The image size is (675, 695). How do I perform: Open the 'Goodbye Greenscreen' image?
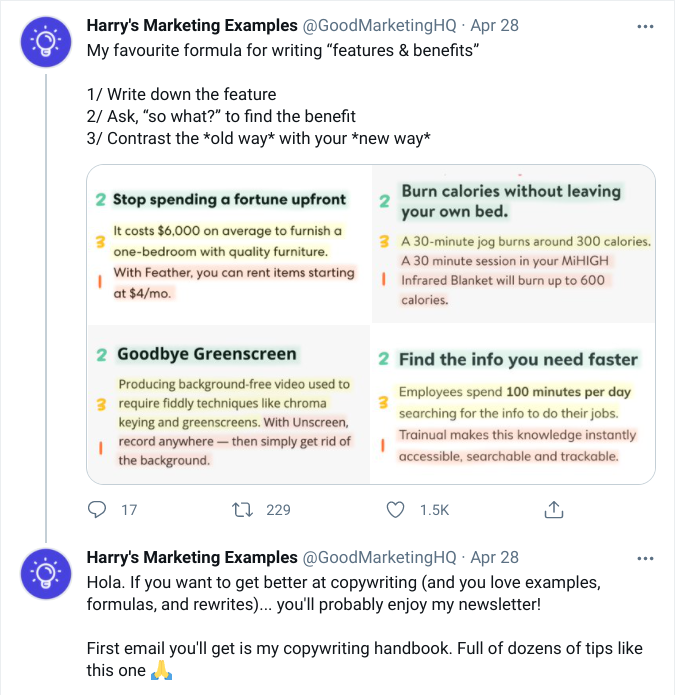coord(229,405)
